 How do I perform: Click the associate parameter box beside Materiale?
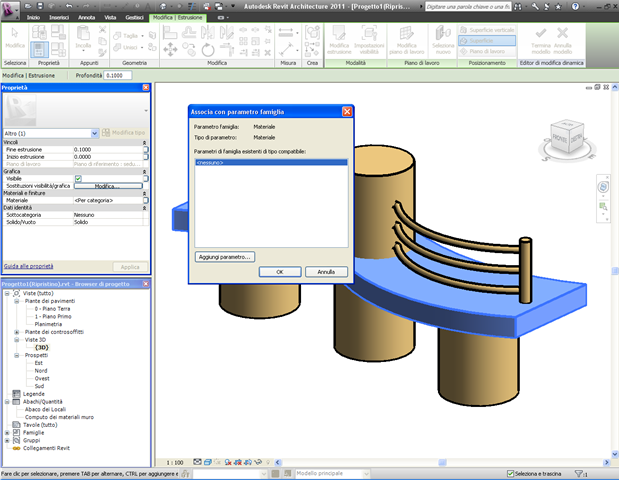coord(146,200)
